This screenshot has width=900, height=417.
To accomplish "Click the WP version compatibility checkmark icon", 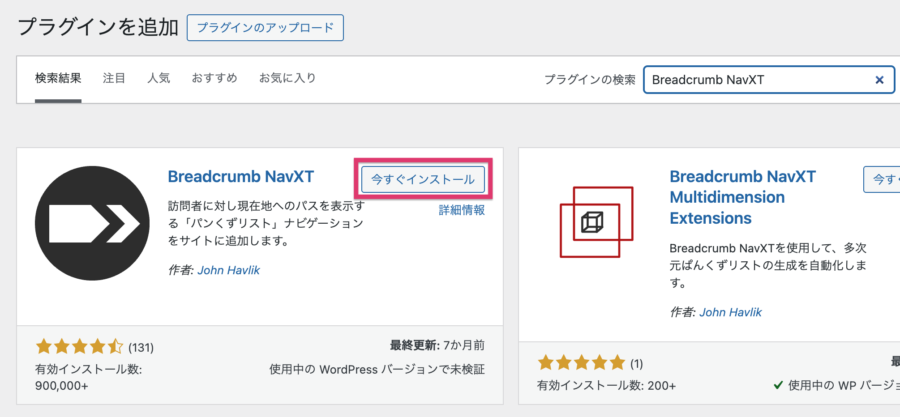I will 778,385.
